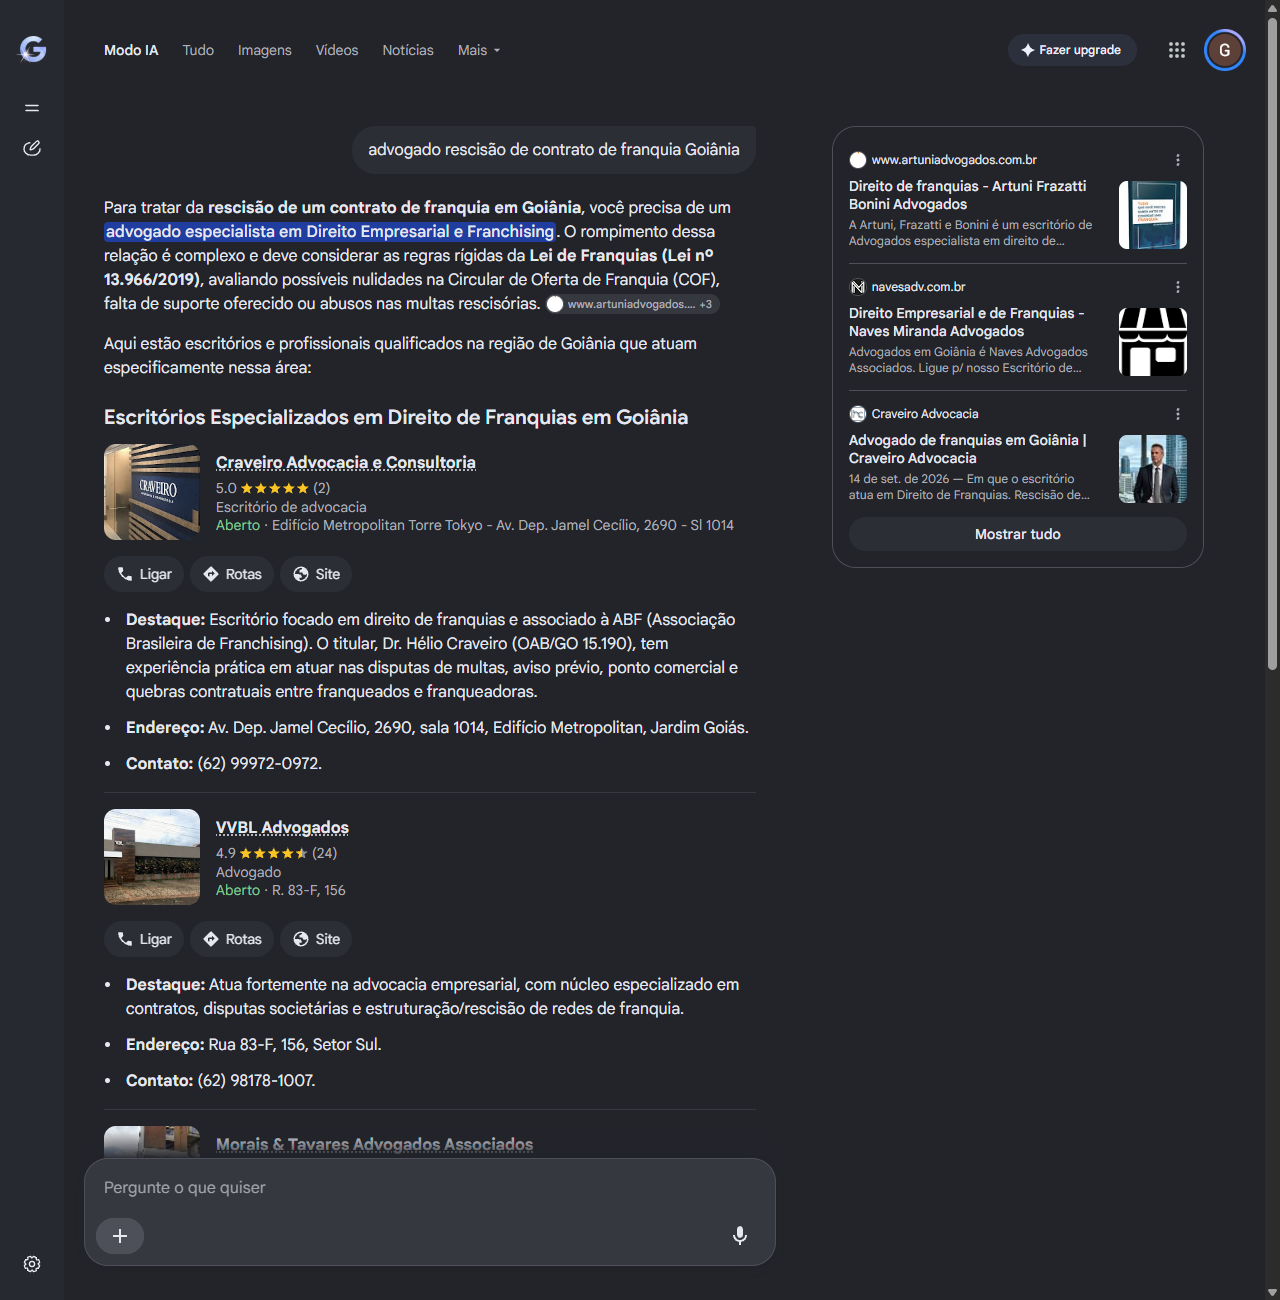Click the Google logo icon
This screenshot has width=1280, height=1300.
(33, 49)
